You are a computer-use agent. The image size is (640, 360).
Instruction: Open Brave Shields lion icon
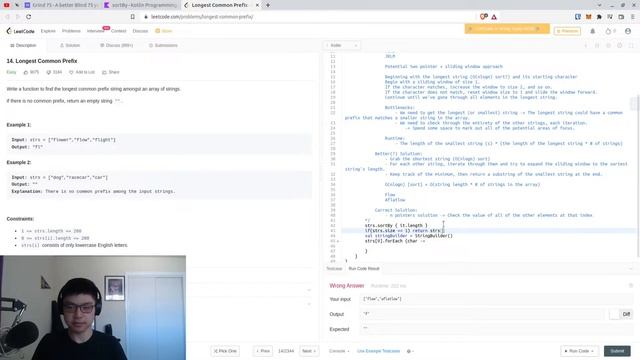tap(484, 17)
